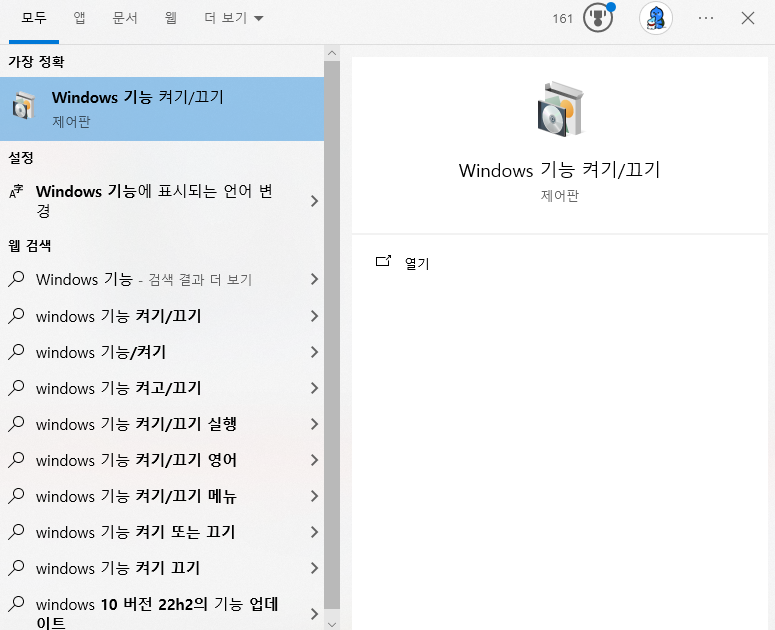Open the three-dot options menu
The width and height of the screenshot is (775, 630).
[706, 18]
